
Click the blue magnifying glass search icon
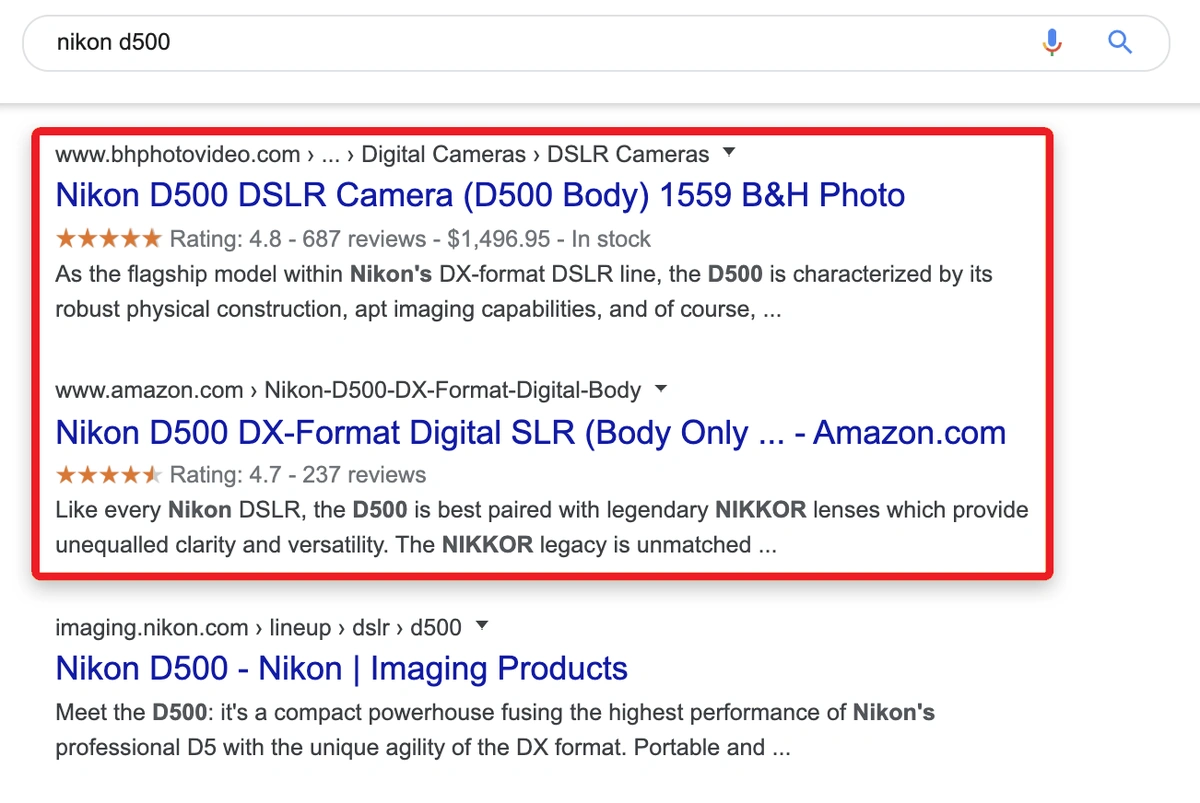(x=1120, y=42)
